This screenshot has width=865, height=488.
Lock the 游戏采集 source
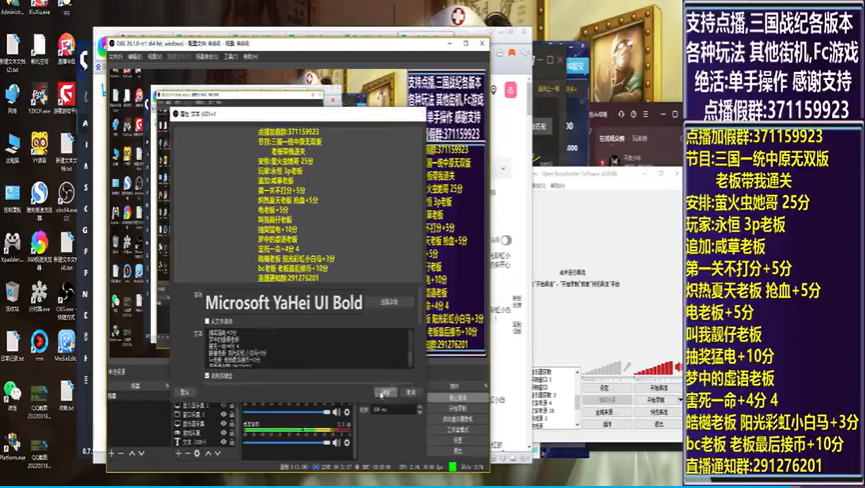(232, 433)
